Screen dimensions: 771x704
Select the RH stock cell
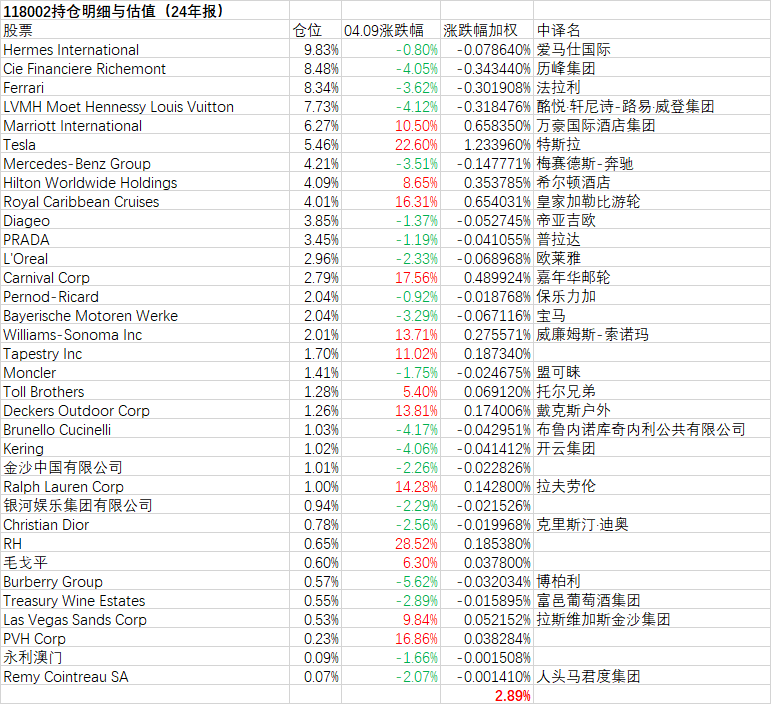pos(145,543)
